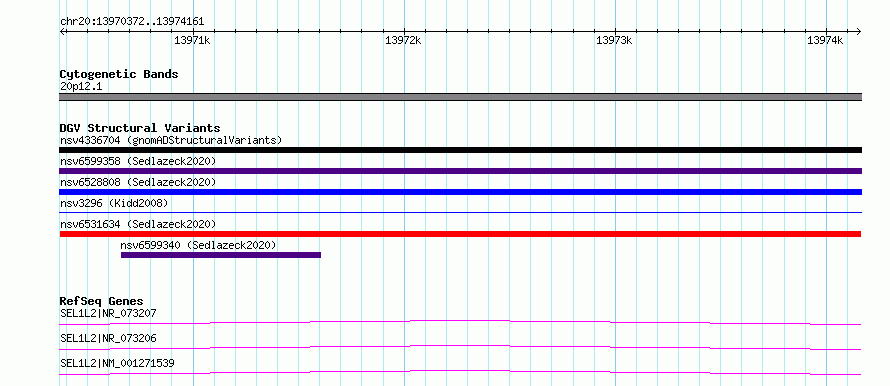Open the nsv6531634 (Sedlazeck2020) label
Viewport: 890px width, 386px height.
click(138, 224)
